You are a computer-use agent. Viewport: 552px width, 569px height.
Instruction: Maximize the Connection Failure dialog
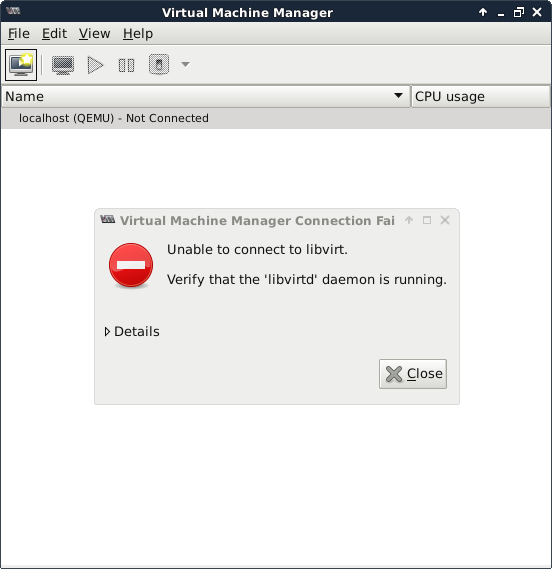click(427, 220)
